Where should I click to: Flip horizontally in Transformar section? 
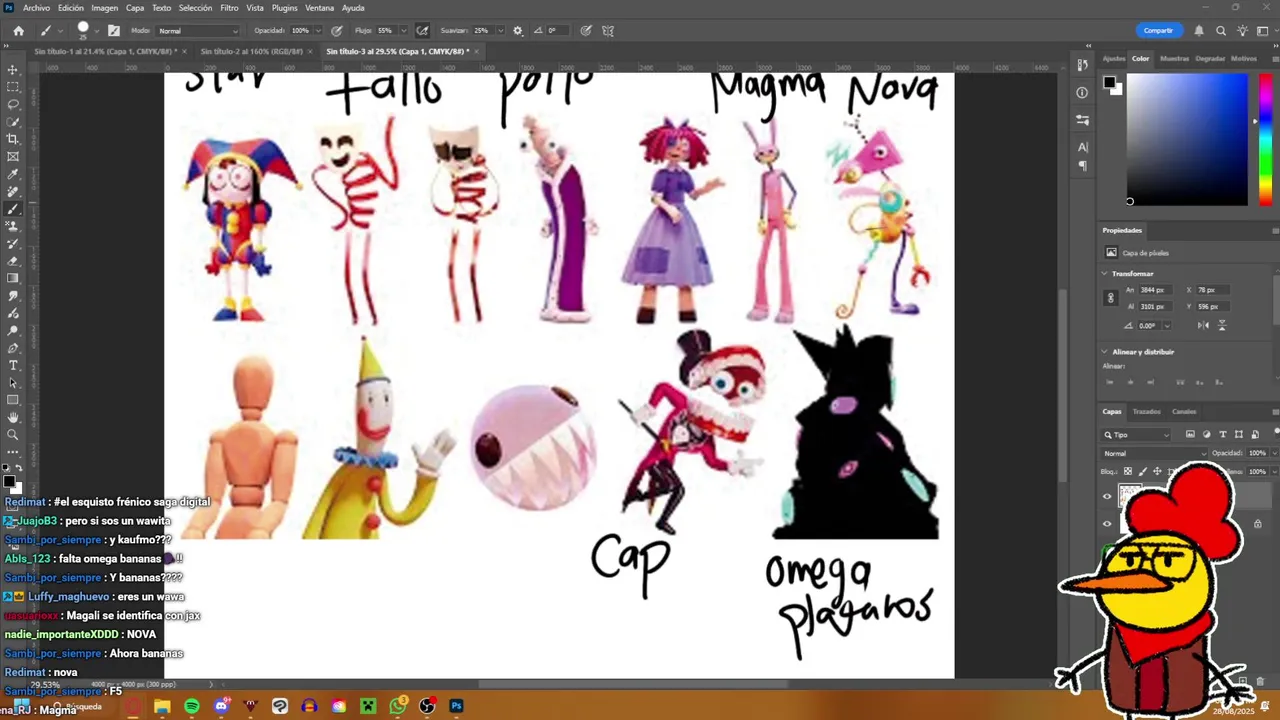pyautogui.click(x=1203, y=325)
